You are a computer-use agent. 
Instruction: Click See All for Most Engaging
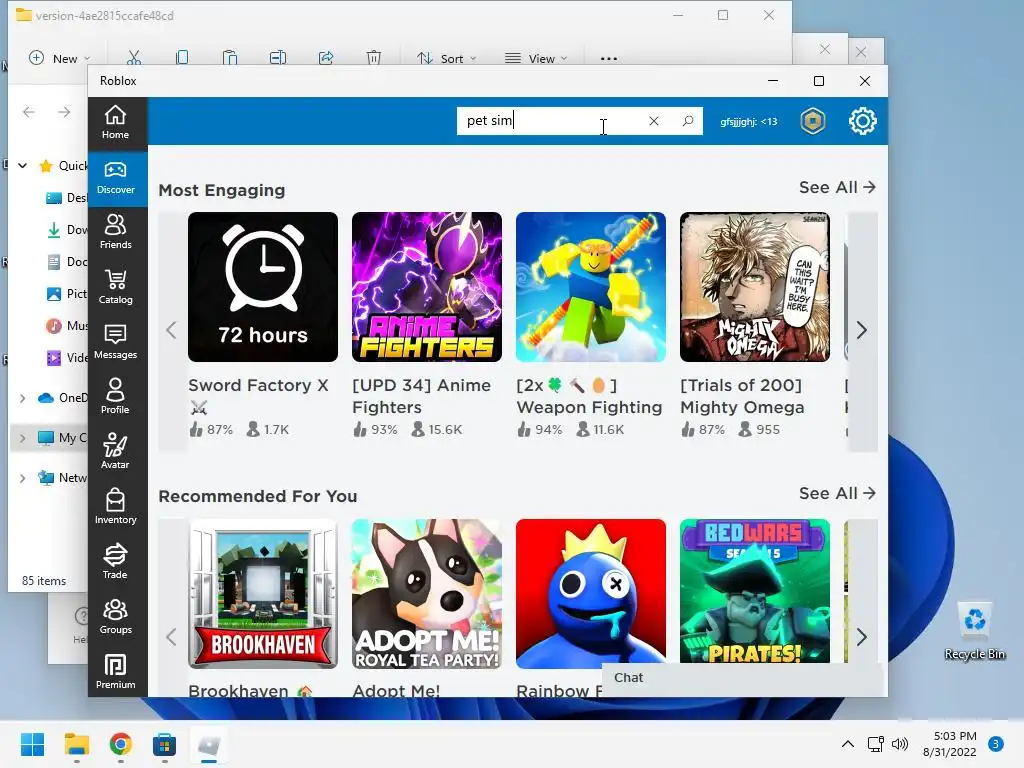click(837, 187)
